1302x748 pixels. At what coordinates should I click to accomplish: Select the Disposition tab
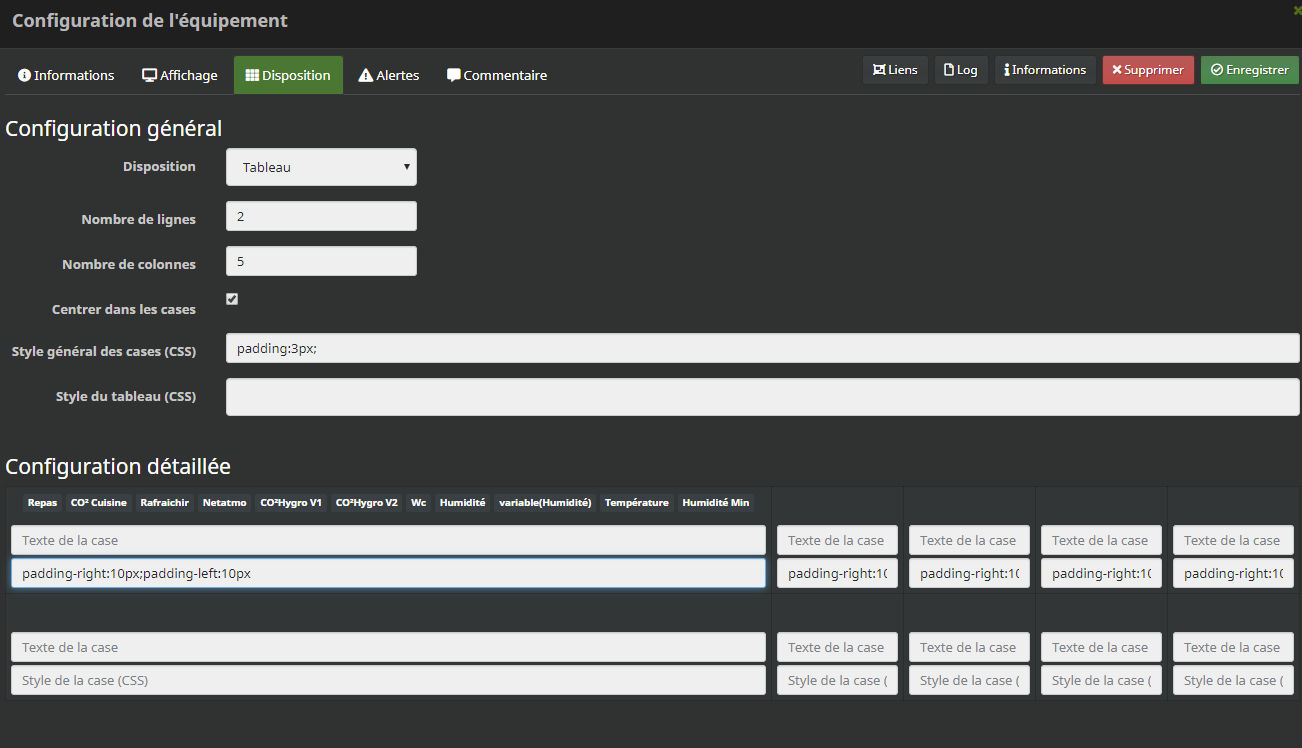click(288, 75)
